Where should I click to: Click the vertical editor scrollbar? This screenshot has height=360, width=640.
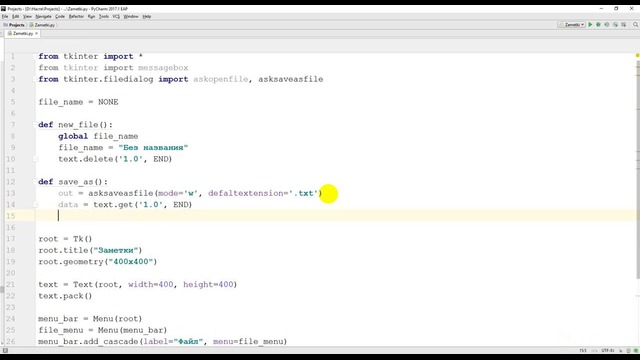637,171
